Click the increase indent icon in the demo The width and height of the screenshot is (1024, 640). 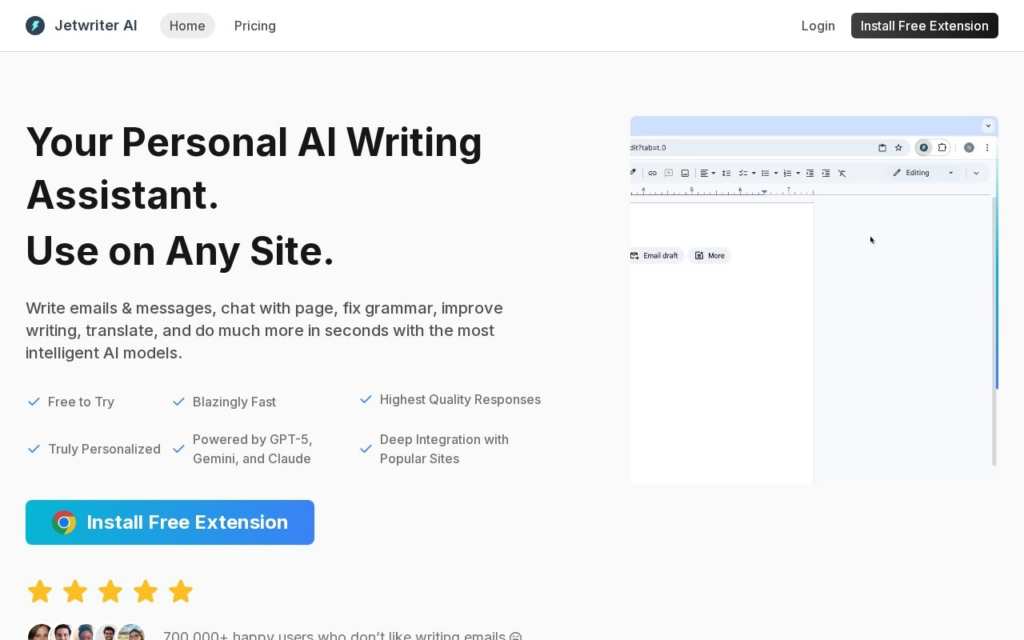825,173
